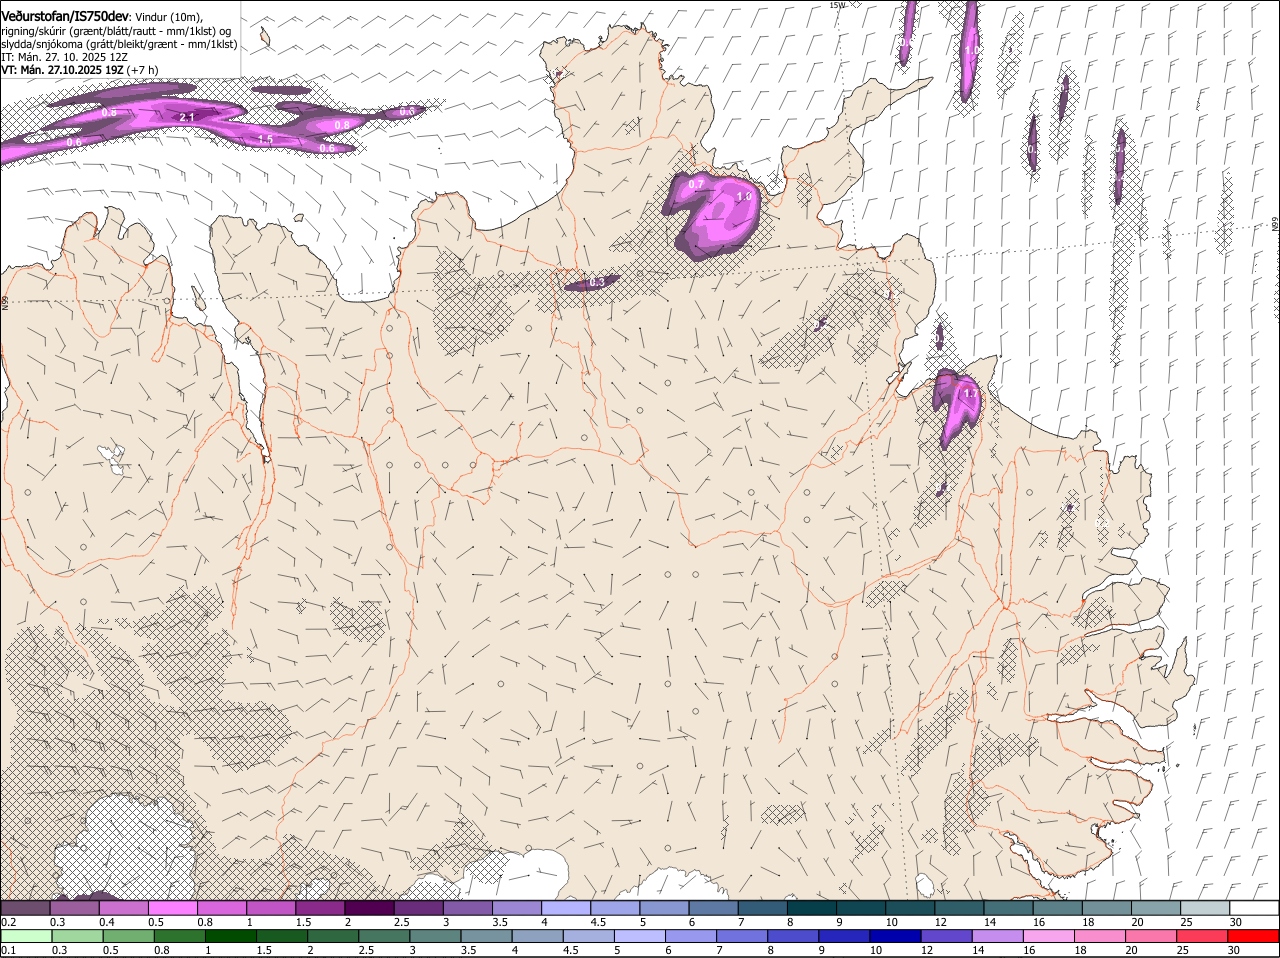Click the rain scale swatch between 25 and 30
This screenshot has width=1280, height=958.
(1204, 936)
